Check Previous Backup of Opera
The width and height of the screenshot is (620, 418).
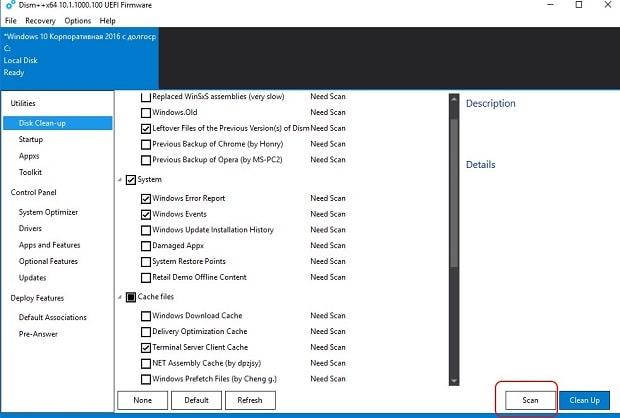146,160
